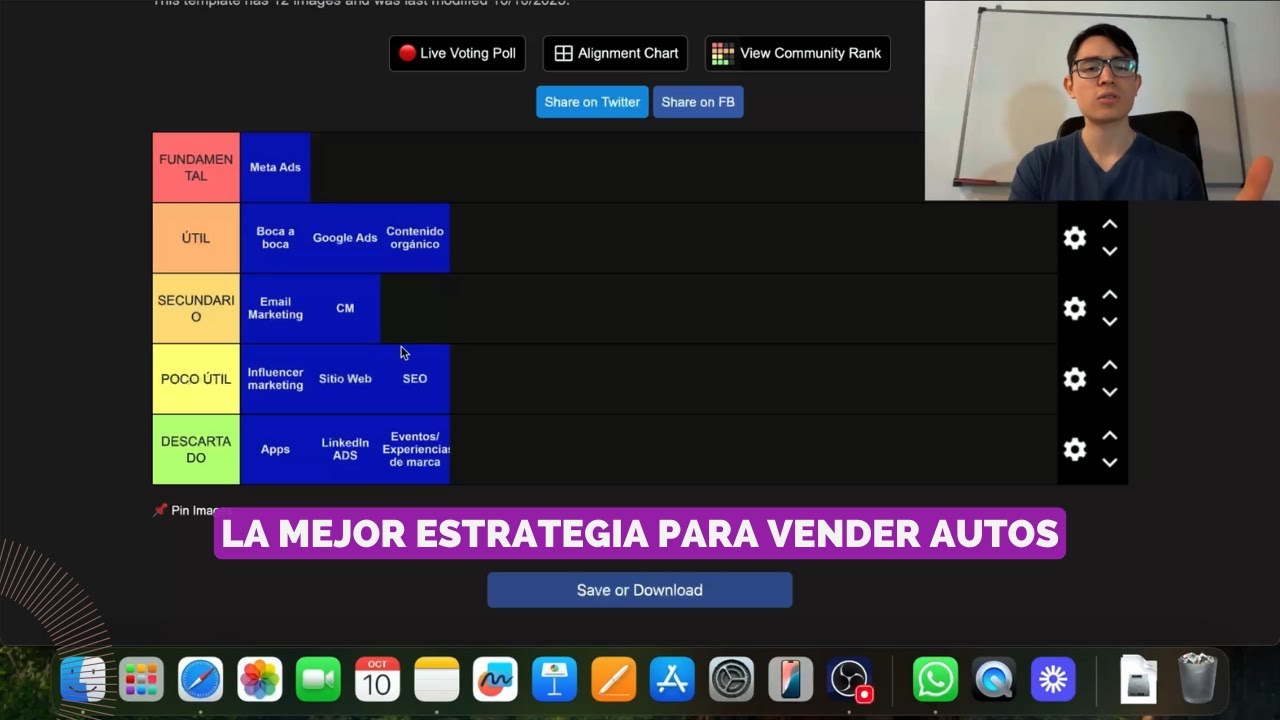The height and width of the screenshot is (720, 1280).
Task: Select the red FUNDAMENTAL tier label
Action: (x=196, y=167)
